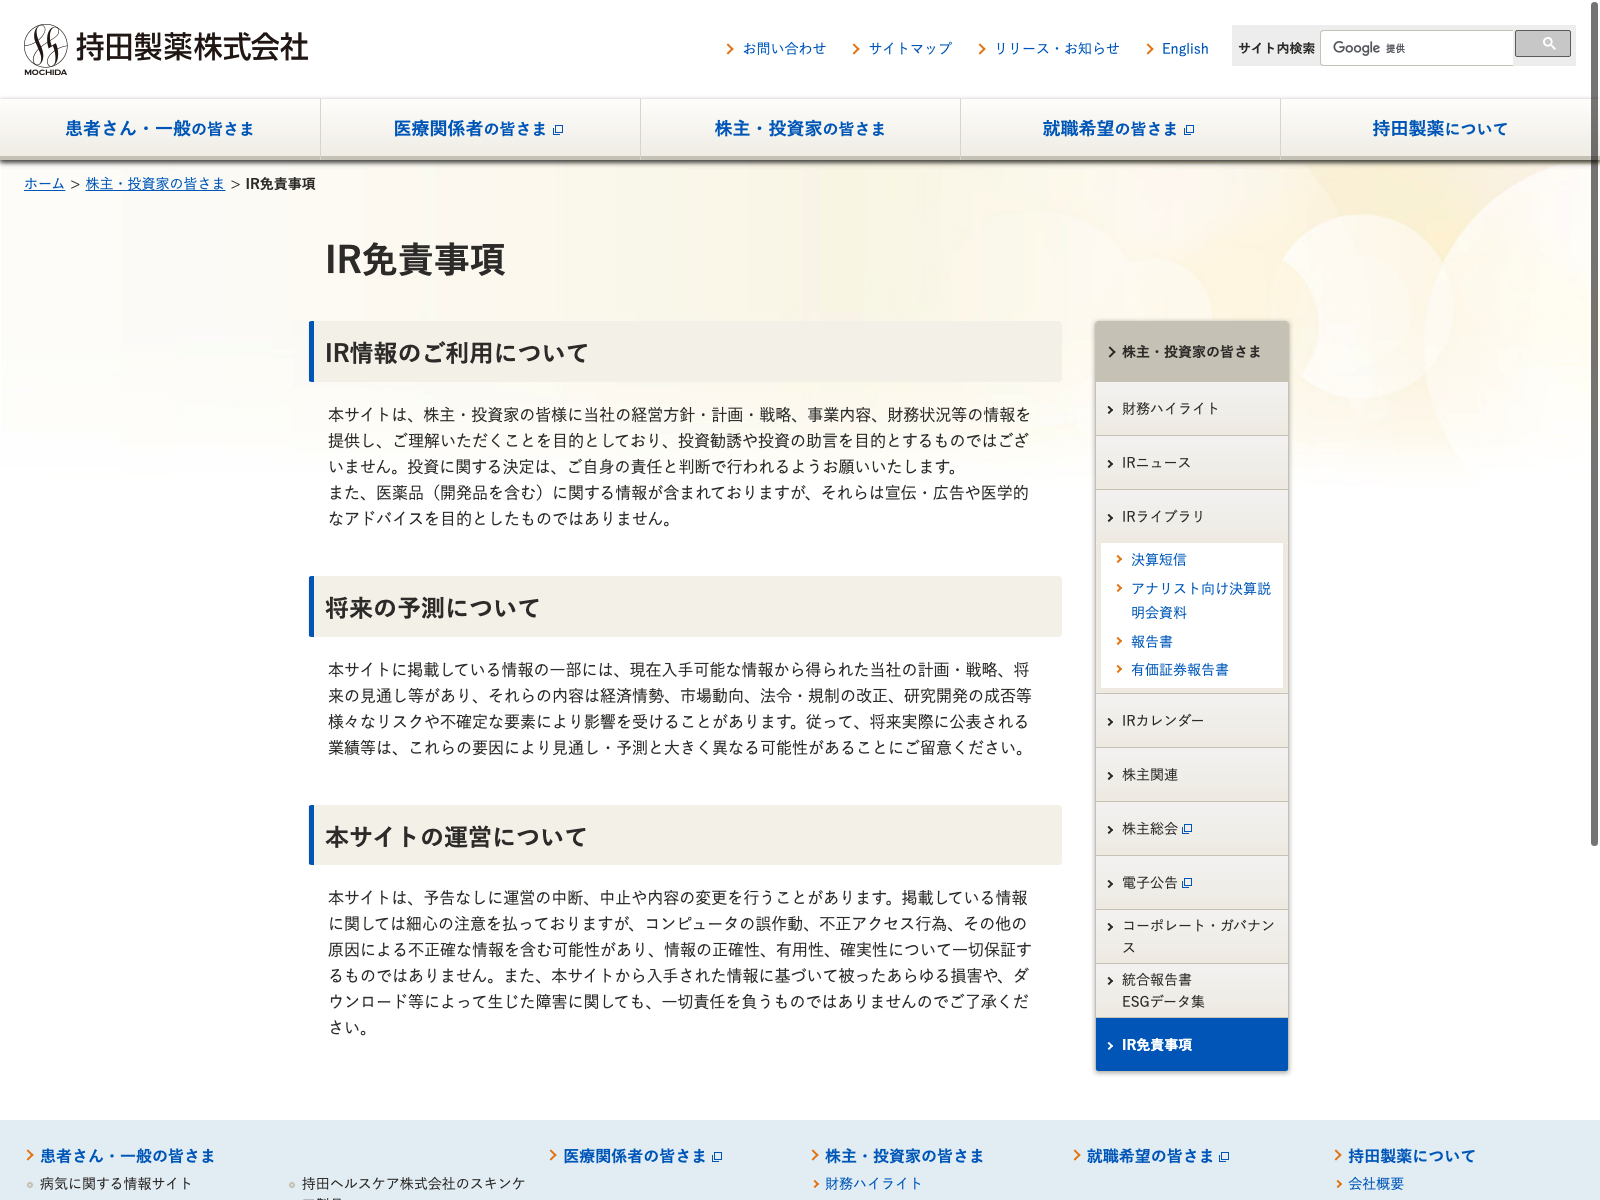The width and height of the screenshot is (1600, 1200).
Task: Click the external-link icon beside 就職希望の皆さま
Action: 1189,130
